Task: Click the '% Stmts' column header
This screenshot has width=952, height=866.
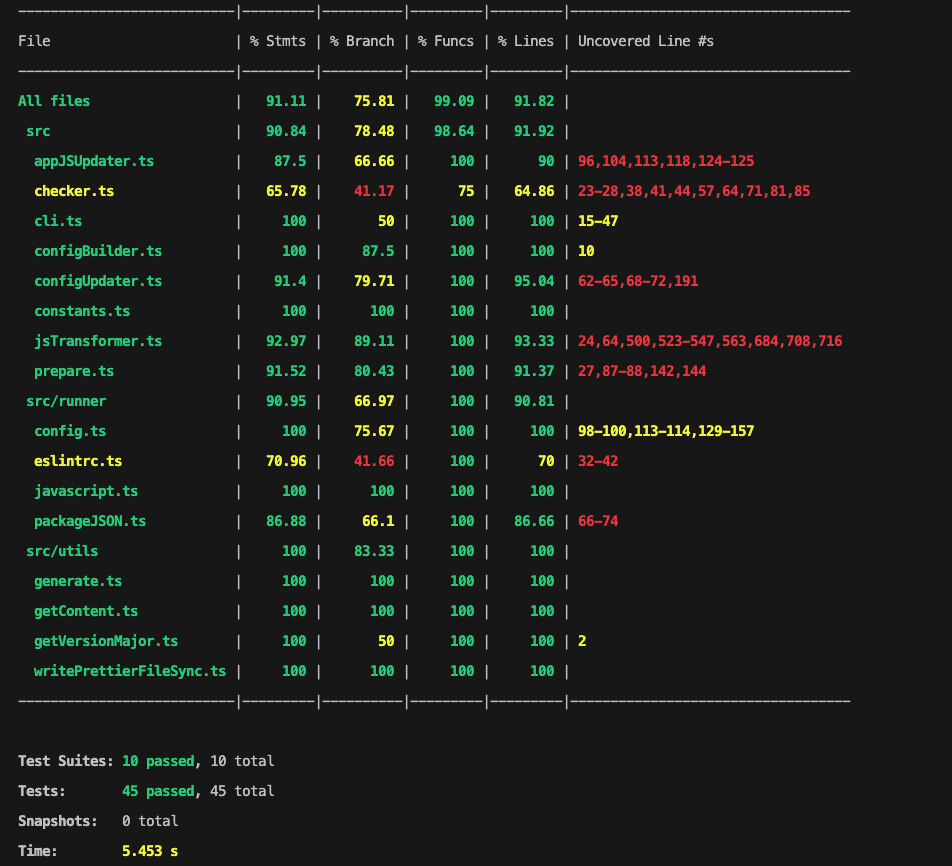Action: (x=277, y=41)
